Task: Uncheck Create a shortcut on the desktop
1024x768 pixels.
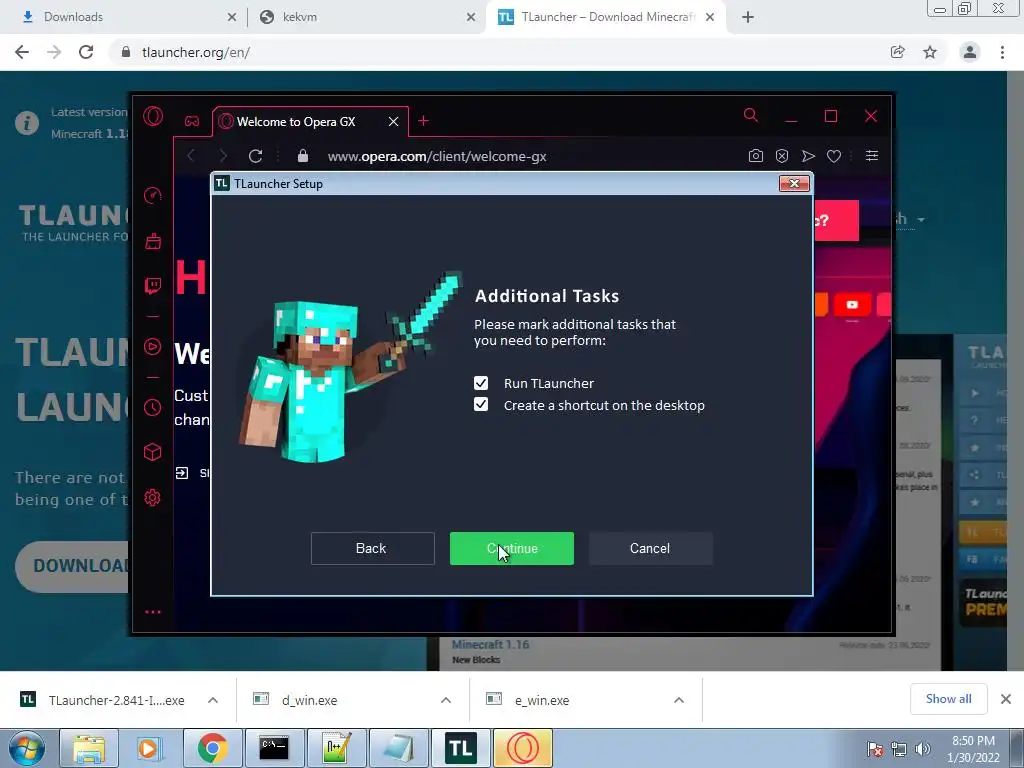Action: 481,405
